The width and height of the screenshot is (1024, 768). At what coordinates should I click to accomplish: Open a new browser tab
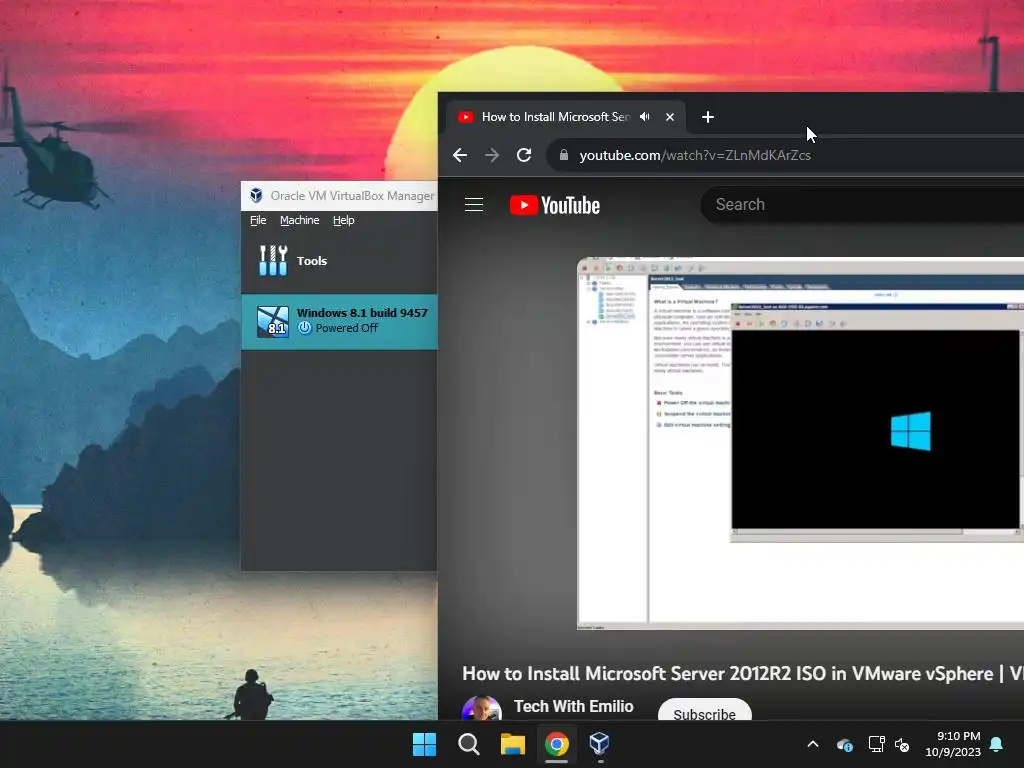707,117
